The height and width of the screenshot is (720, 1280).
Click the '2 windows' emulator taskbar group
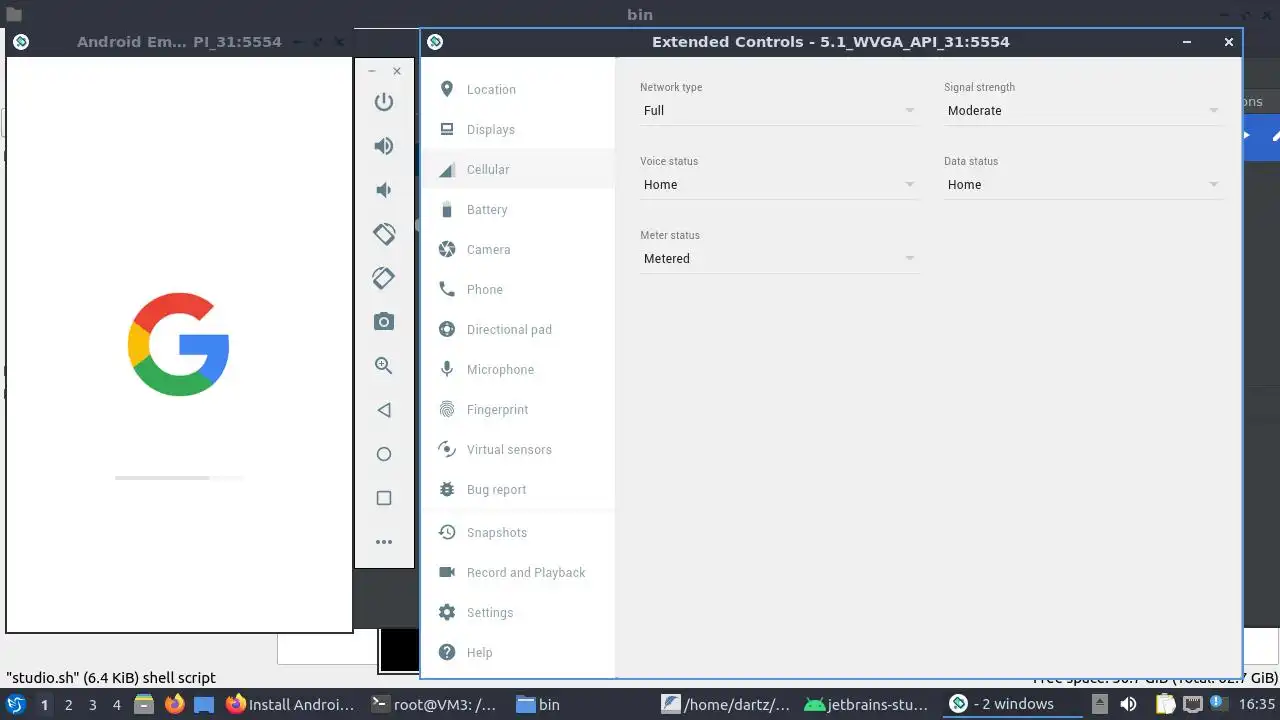point(1012,704)
